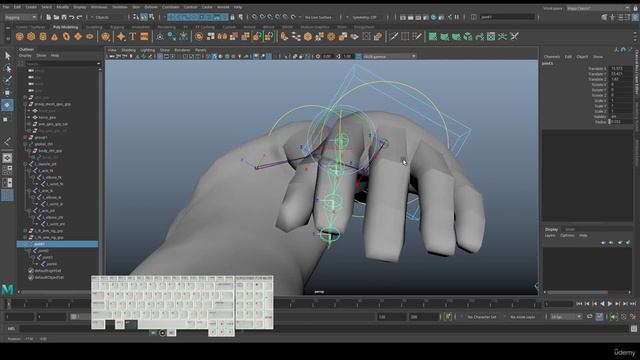Click the Open Scene folder icon
The height and width of the screenshot is (360, 640).
56,17
